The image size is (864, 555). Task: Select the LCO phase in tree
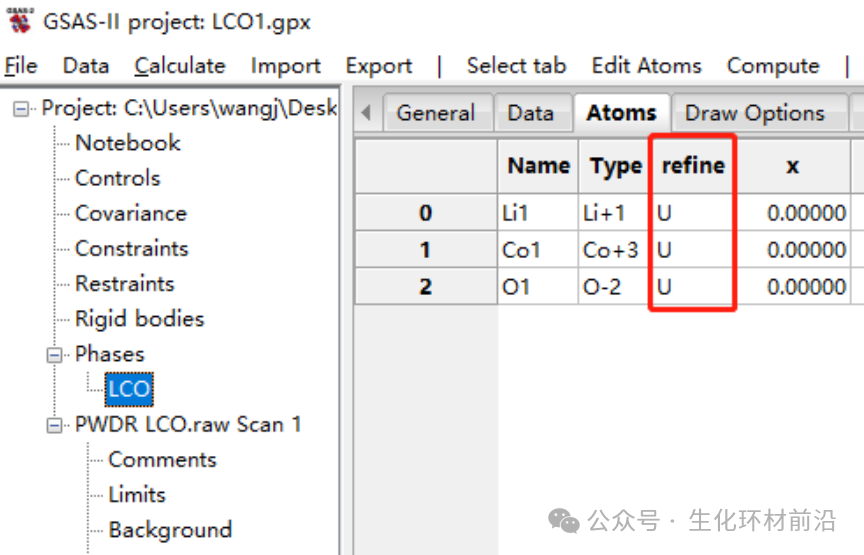coord(129,389)
